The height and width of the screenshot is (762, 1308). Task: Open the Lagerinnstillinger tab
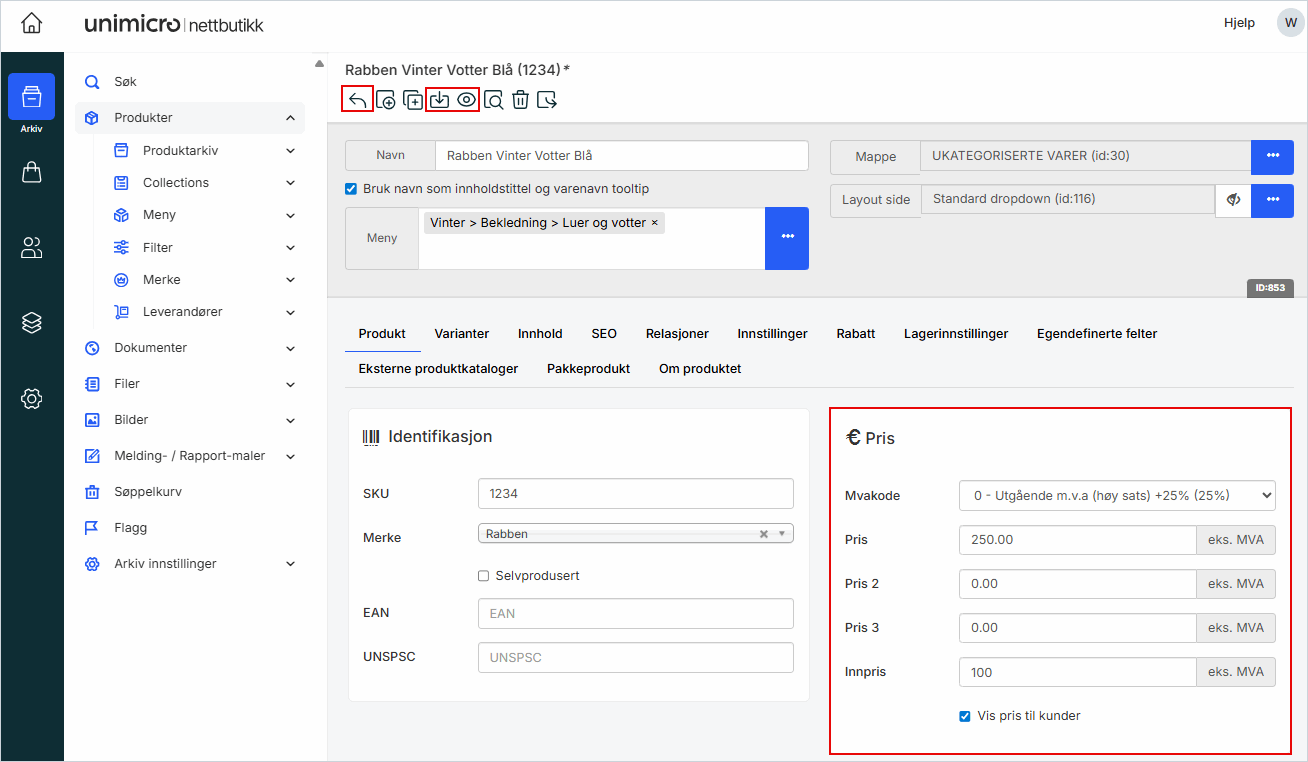coord(955,334)
